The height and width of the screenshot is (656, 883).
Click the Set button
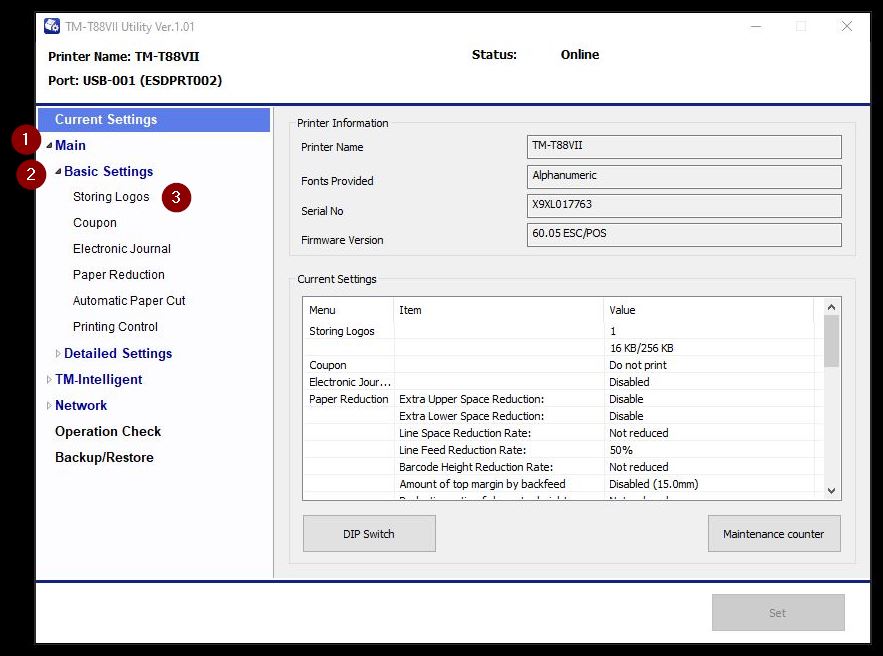click(x=778, y=613)
